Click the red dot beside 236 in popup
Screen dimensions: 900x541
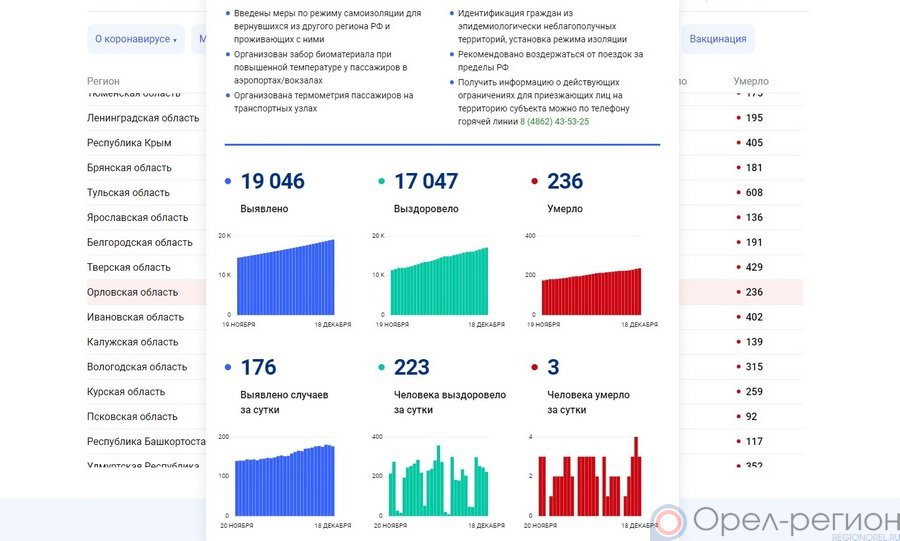click(535, 182)
